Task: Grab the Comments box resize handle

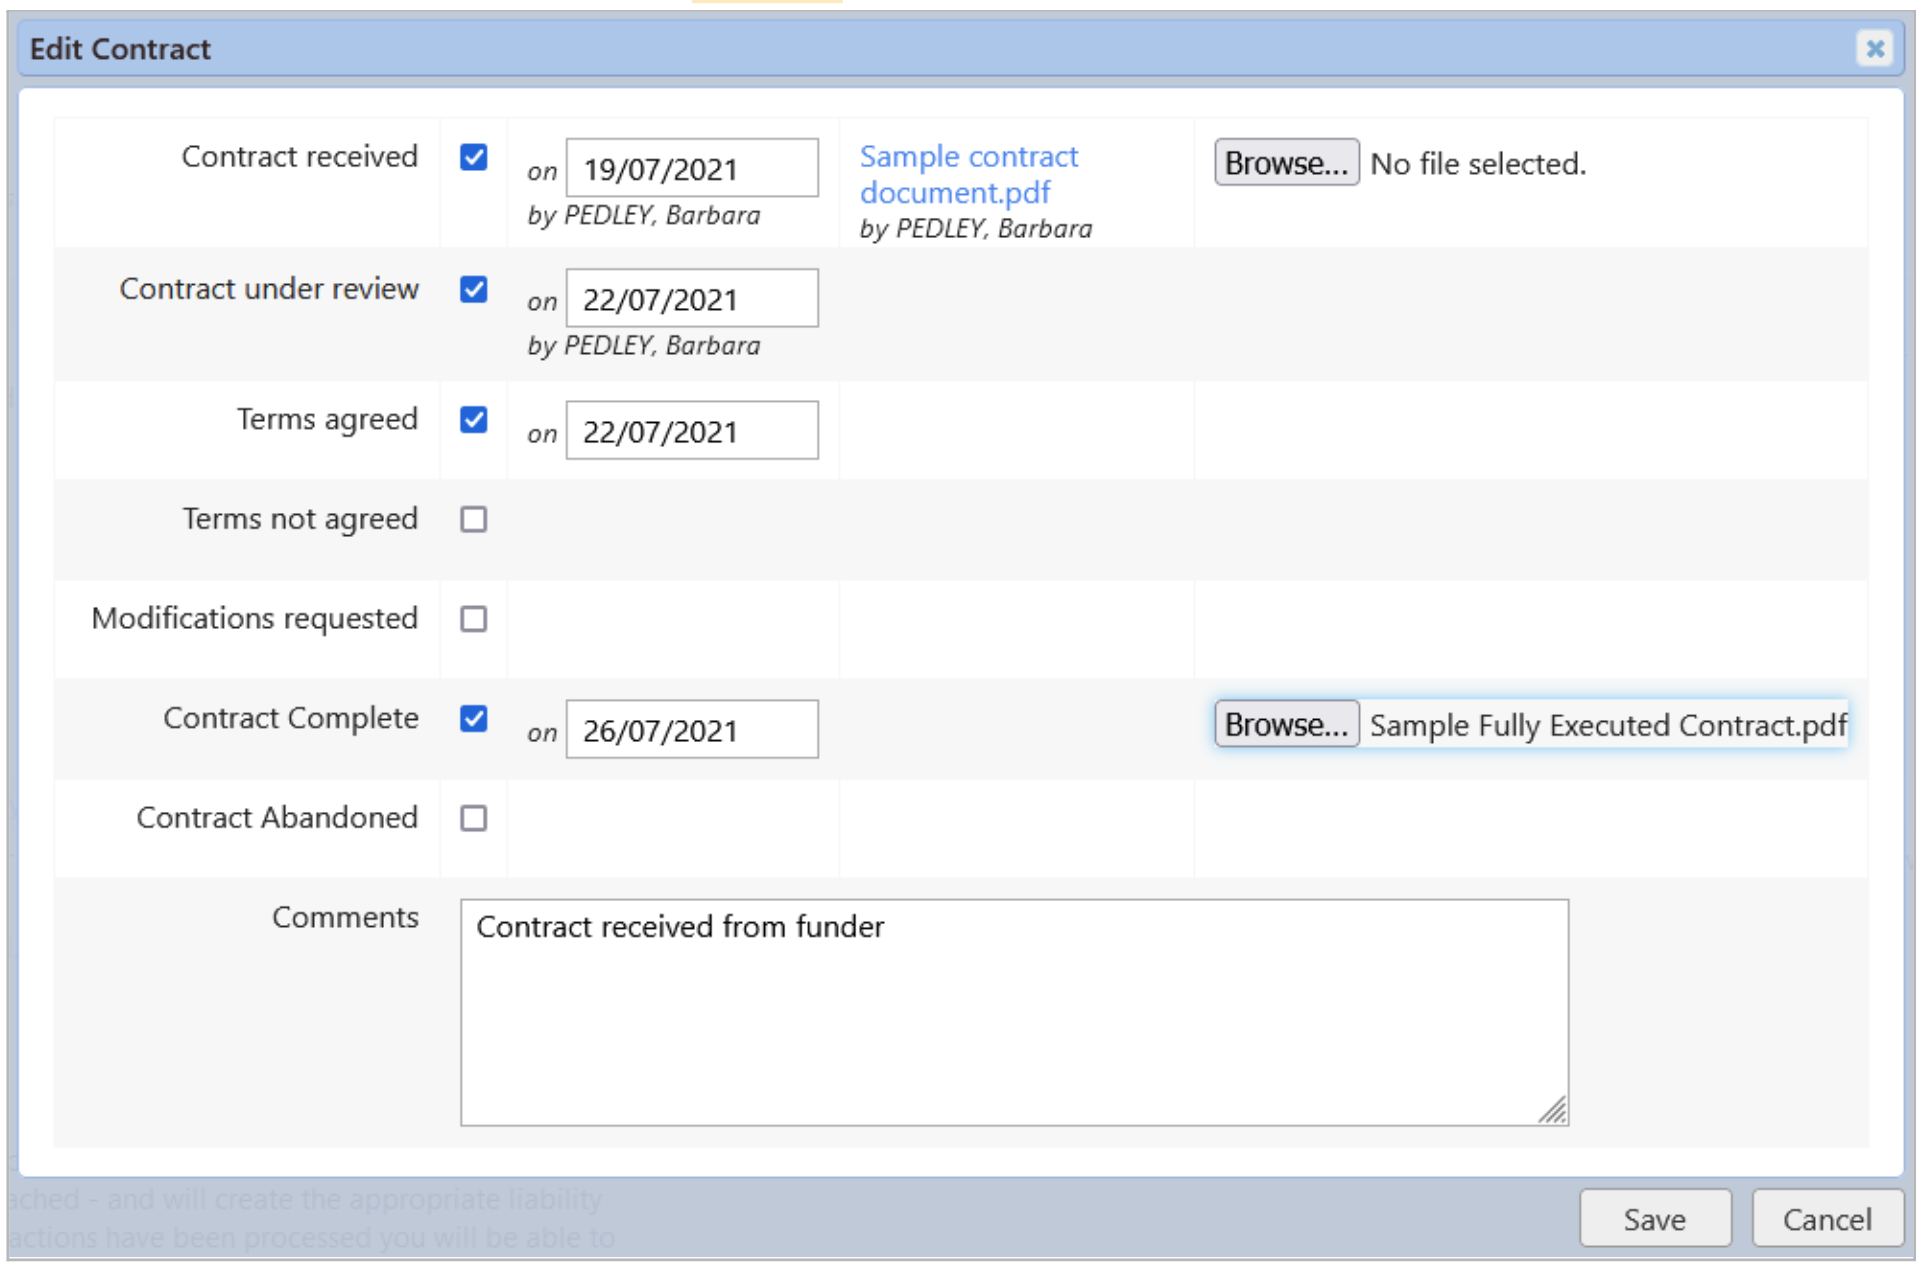Action: 1553,1110
